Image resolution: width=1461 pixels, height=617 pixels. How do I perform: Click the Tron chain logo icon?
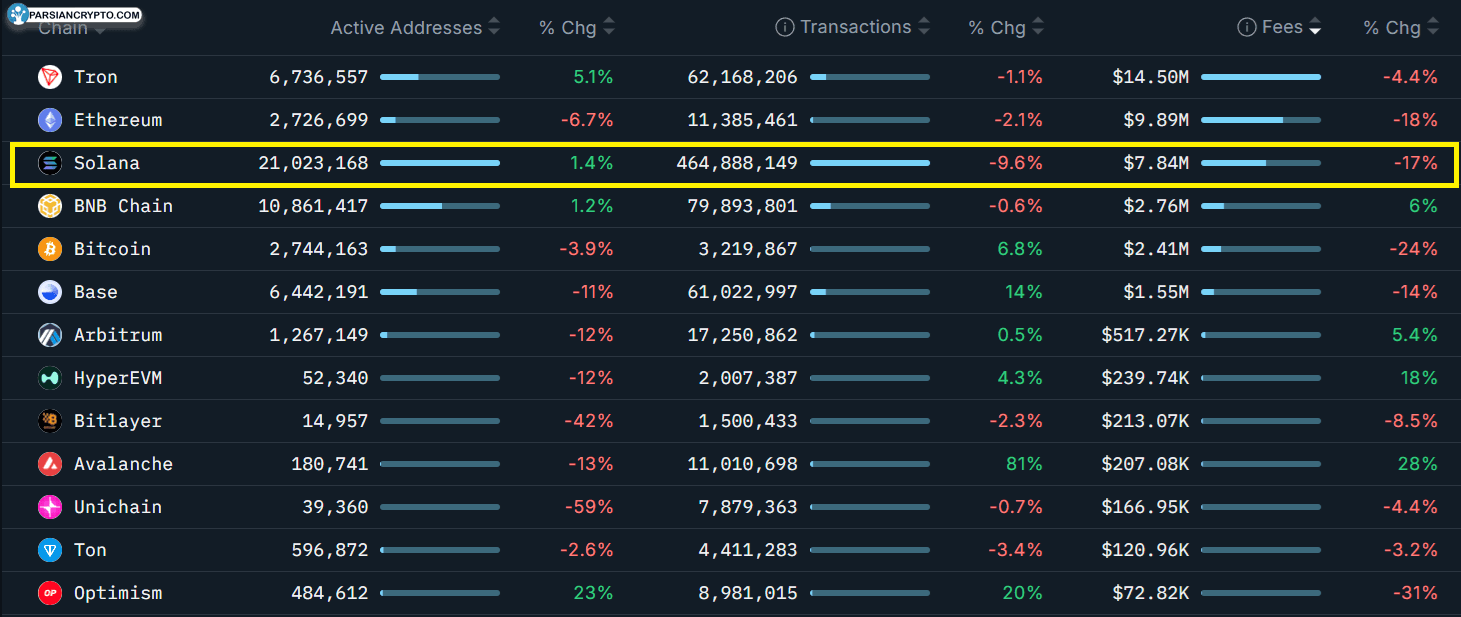tap(50, 77)
